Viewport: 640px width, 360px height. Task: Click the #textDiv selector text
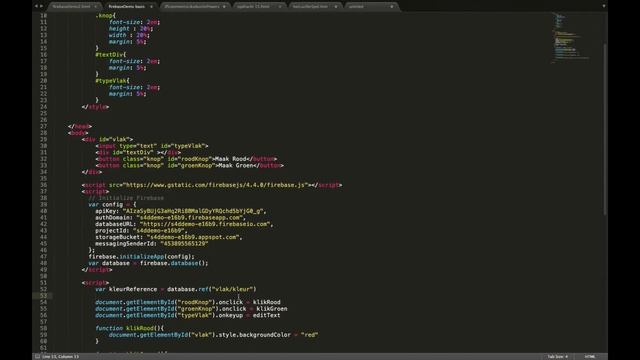(x=111, y=55)
